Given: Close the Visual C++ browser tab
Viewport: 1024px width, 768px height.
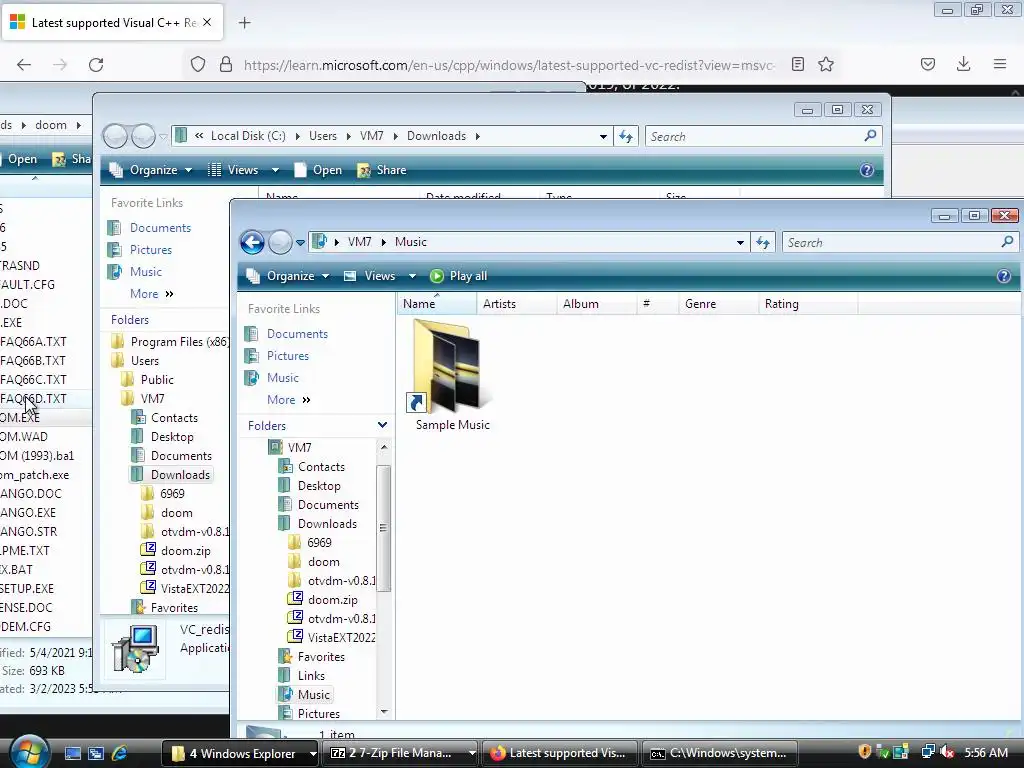Looking at the screenshot, I should point(207,22).
